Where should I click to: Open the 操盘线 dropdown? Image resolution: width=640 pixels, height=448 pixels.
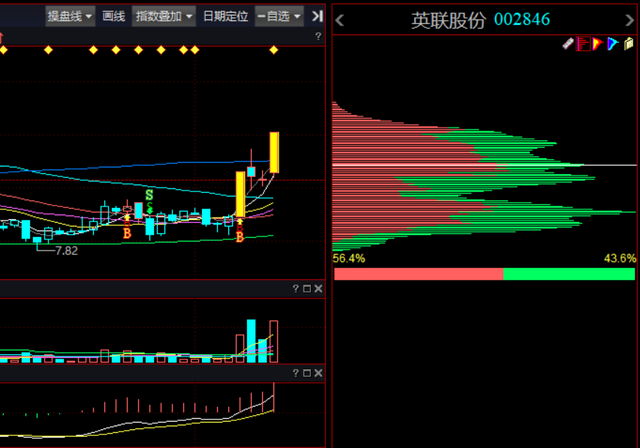tap(70, 16)
